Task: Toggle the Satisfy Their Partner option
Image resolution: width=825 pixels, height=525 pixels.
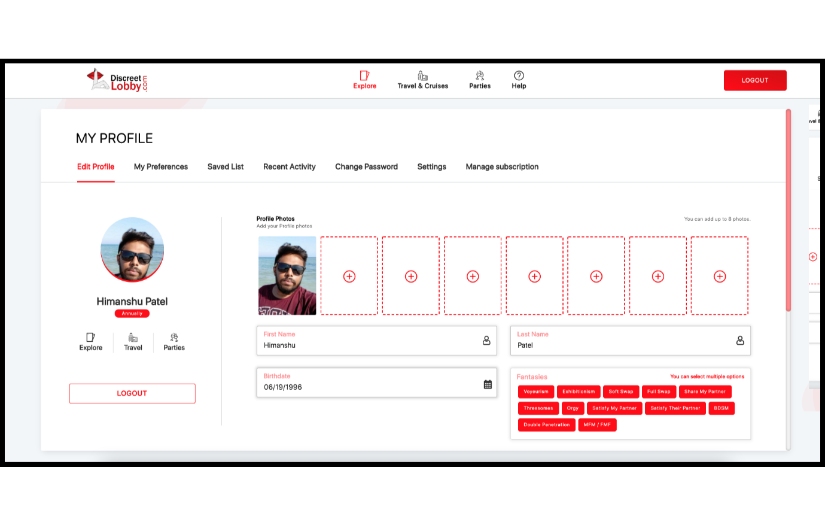Action: pos(676,408)
